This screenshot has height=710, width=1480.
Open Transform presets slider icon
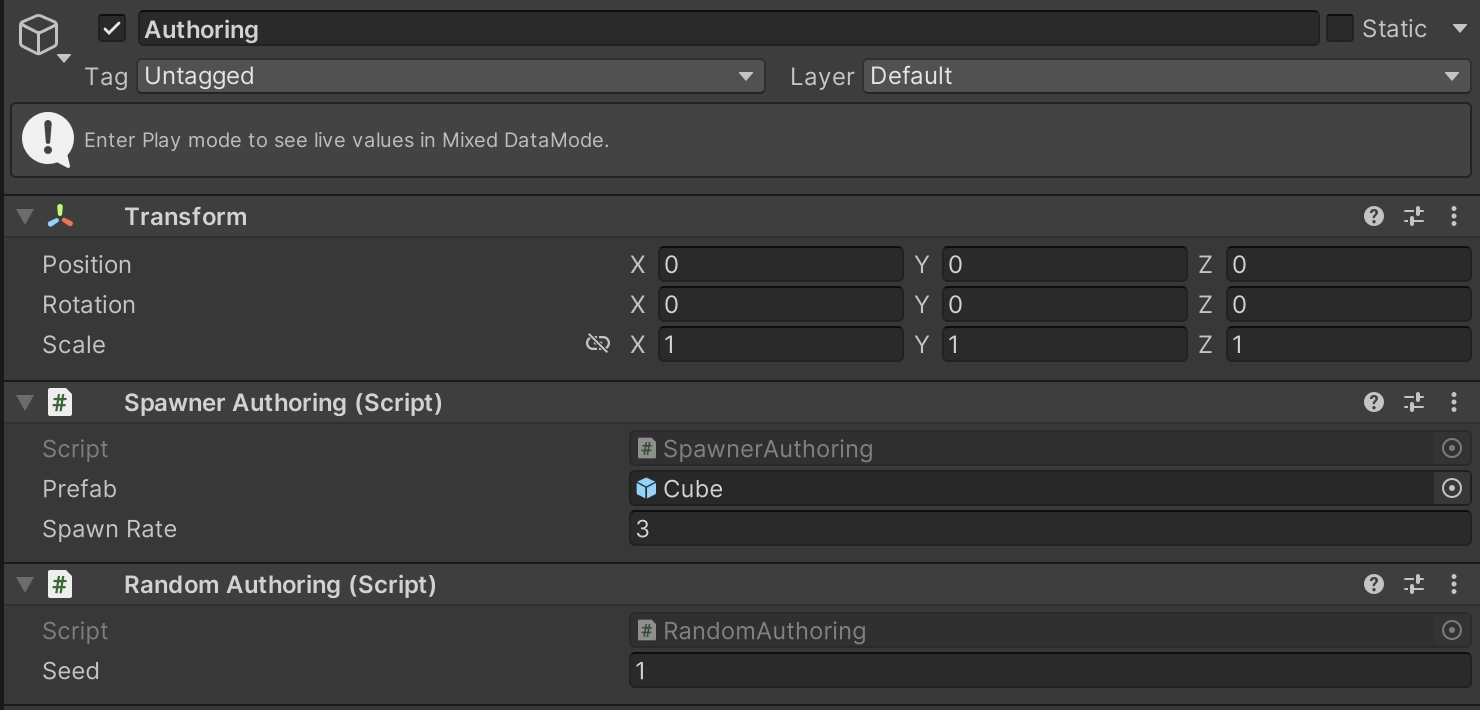[1414, 216]
